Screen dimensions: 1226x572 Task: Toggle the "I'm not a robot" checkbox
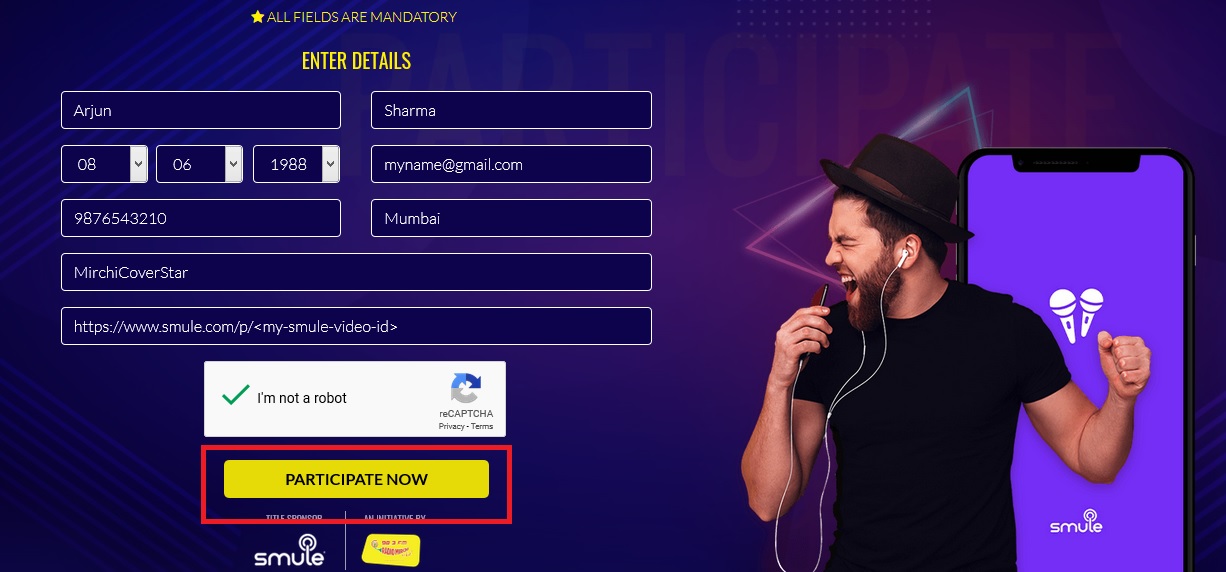click(x=236, y=396)
